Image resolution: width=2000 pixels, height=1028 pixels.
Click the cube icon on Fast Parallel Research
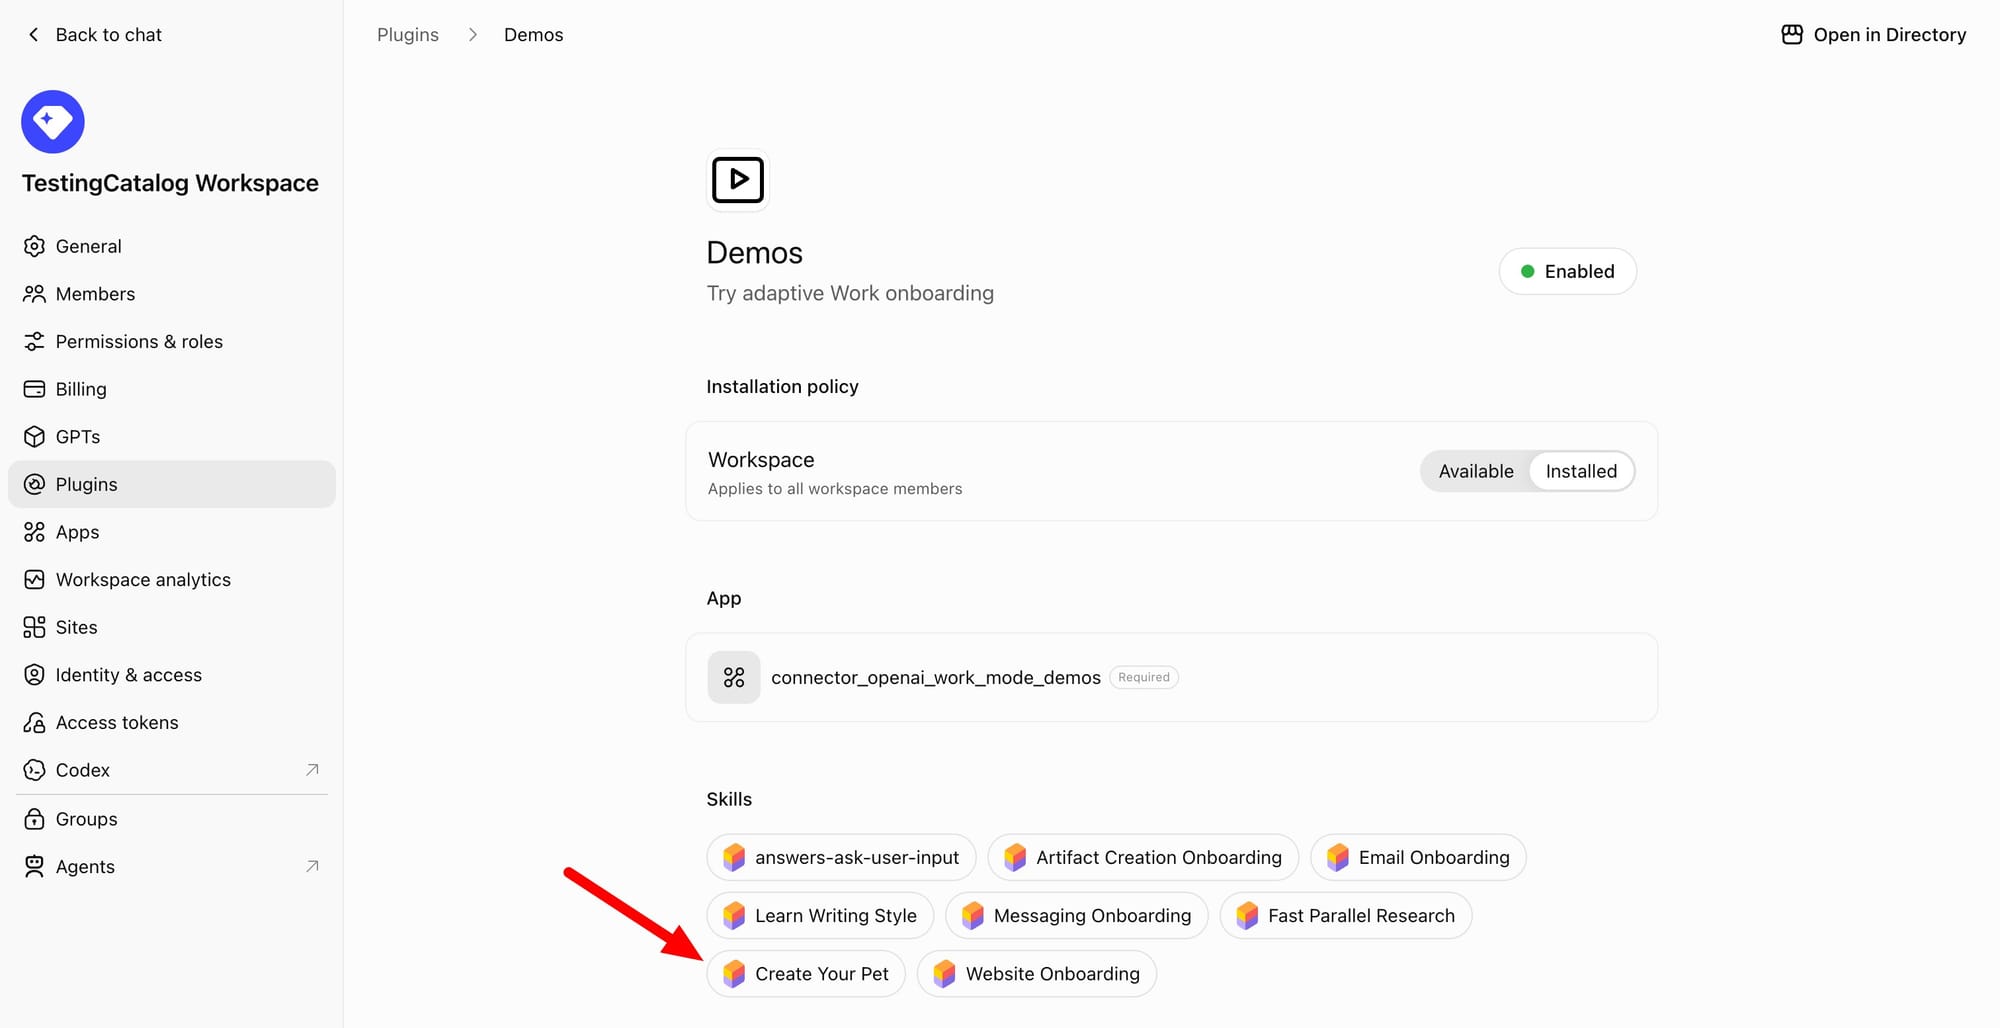pyautogui.click(x=1247, y=916)
